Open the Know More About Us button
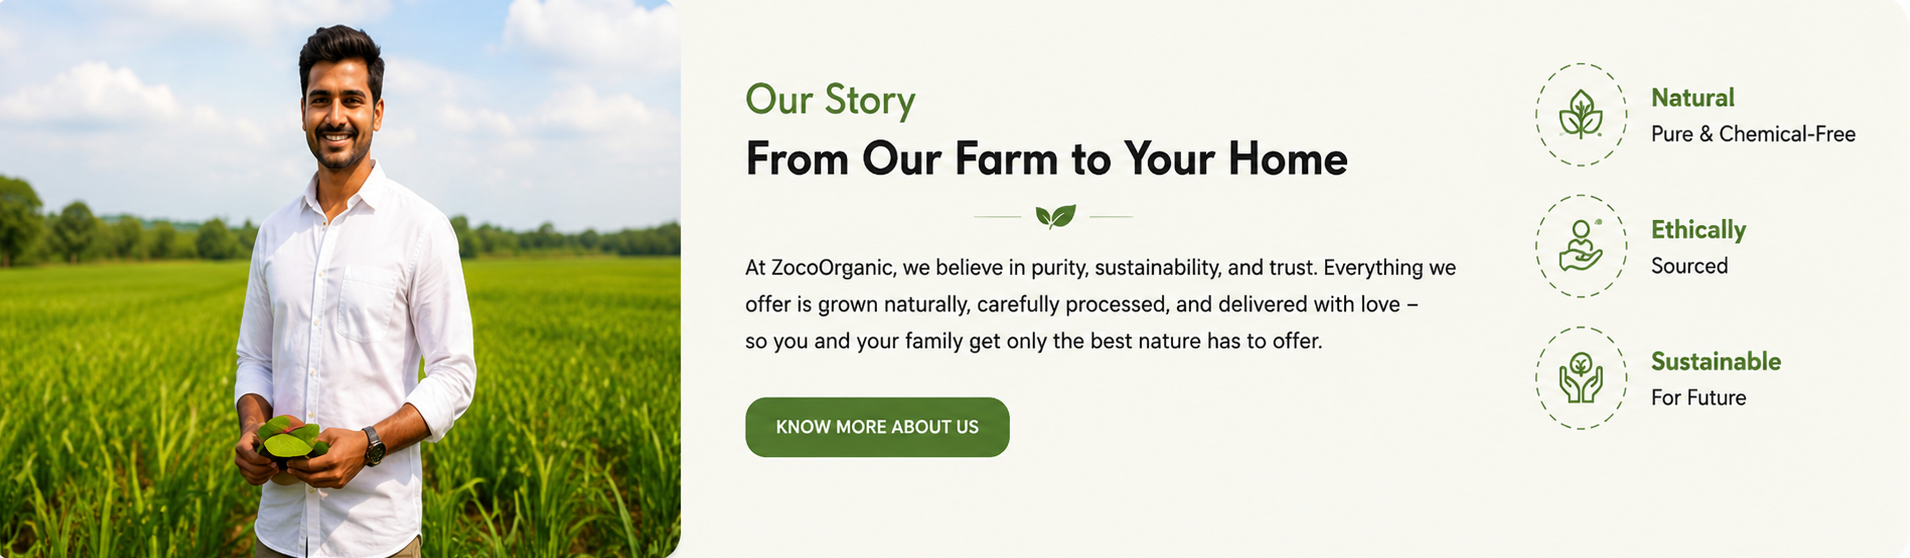The width and height of the screenshot is (1910, 558). pos(877,427)
